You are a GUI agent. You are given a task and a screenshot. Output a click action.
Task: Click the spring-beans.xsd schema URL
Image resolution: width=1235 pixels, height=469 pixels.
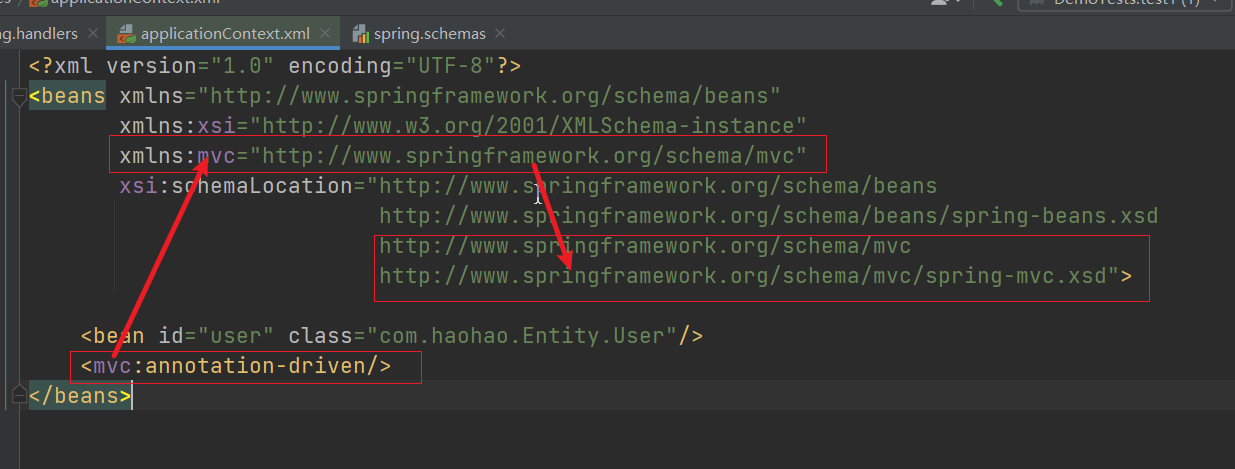pos(768,216)
